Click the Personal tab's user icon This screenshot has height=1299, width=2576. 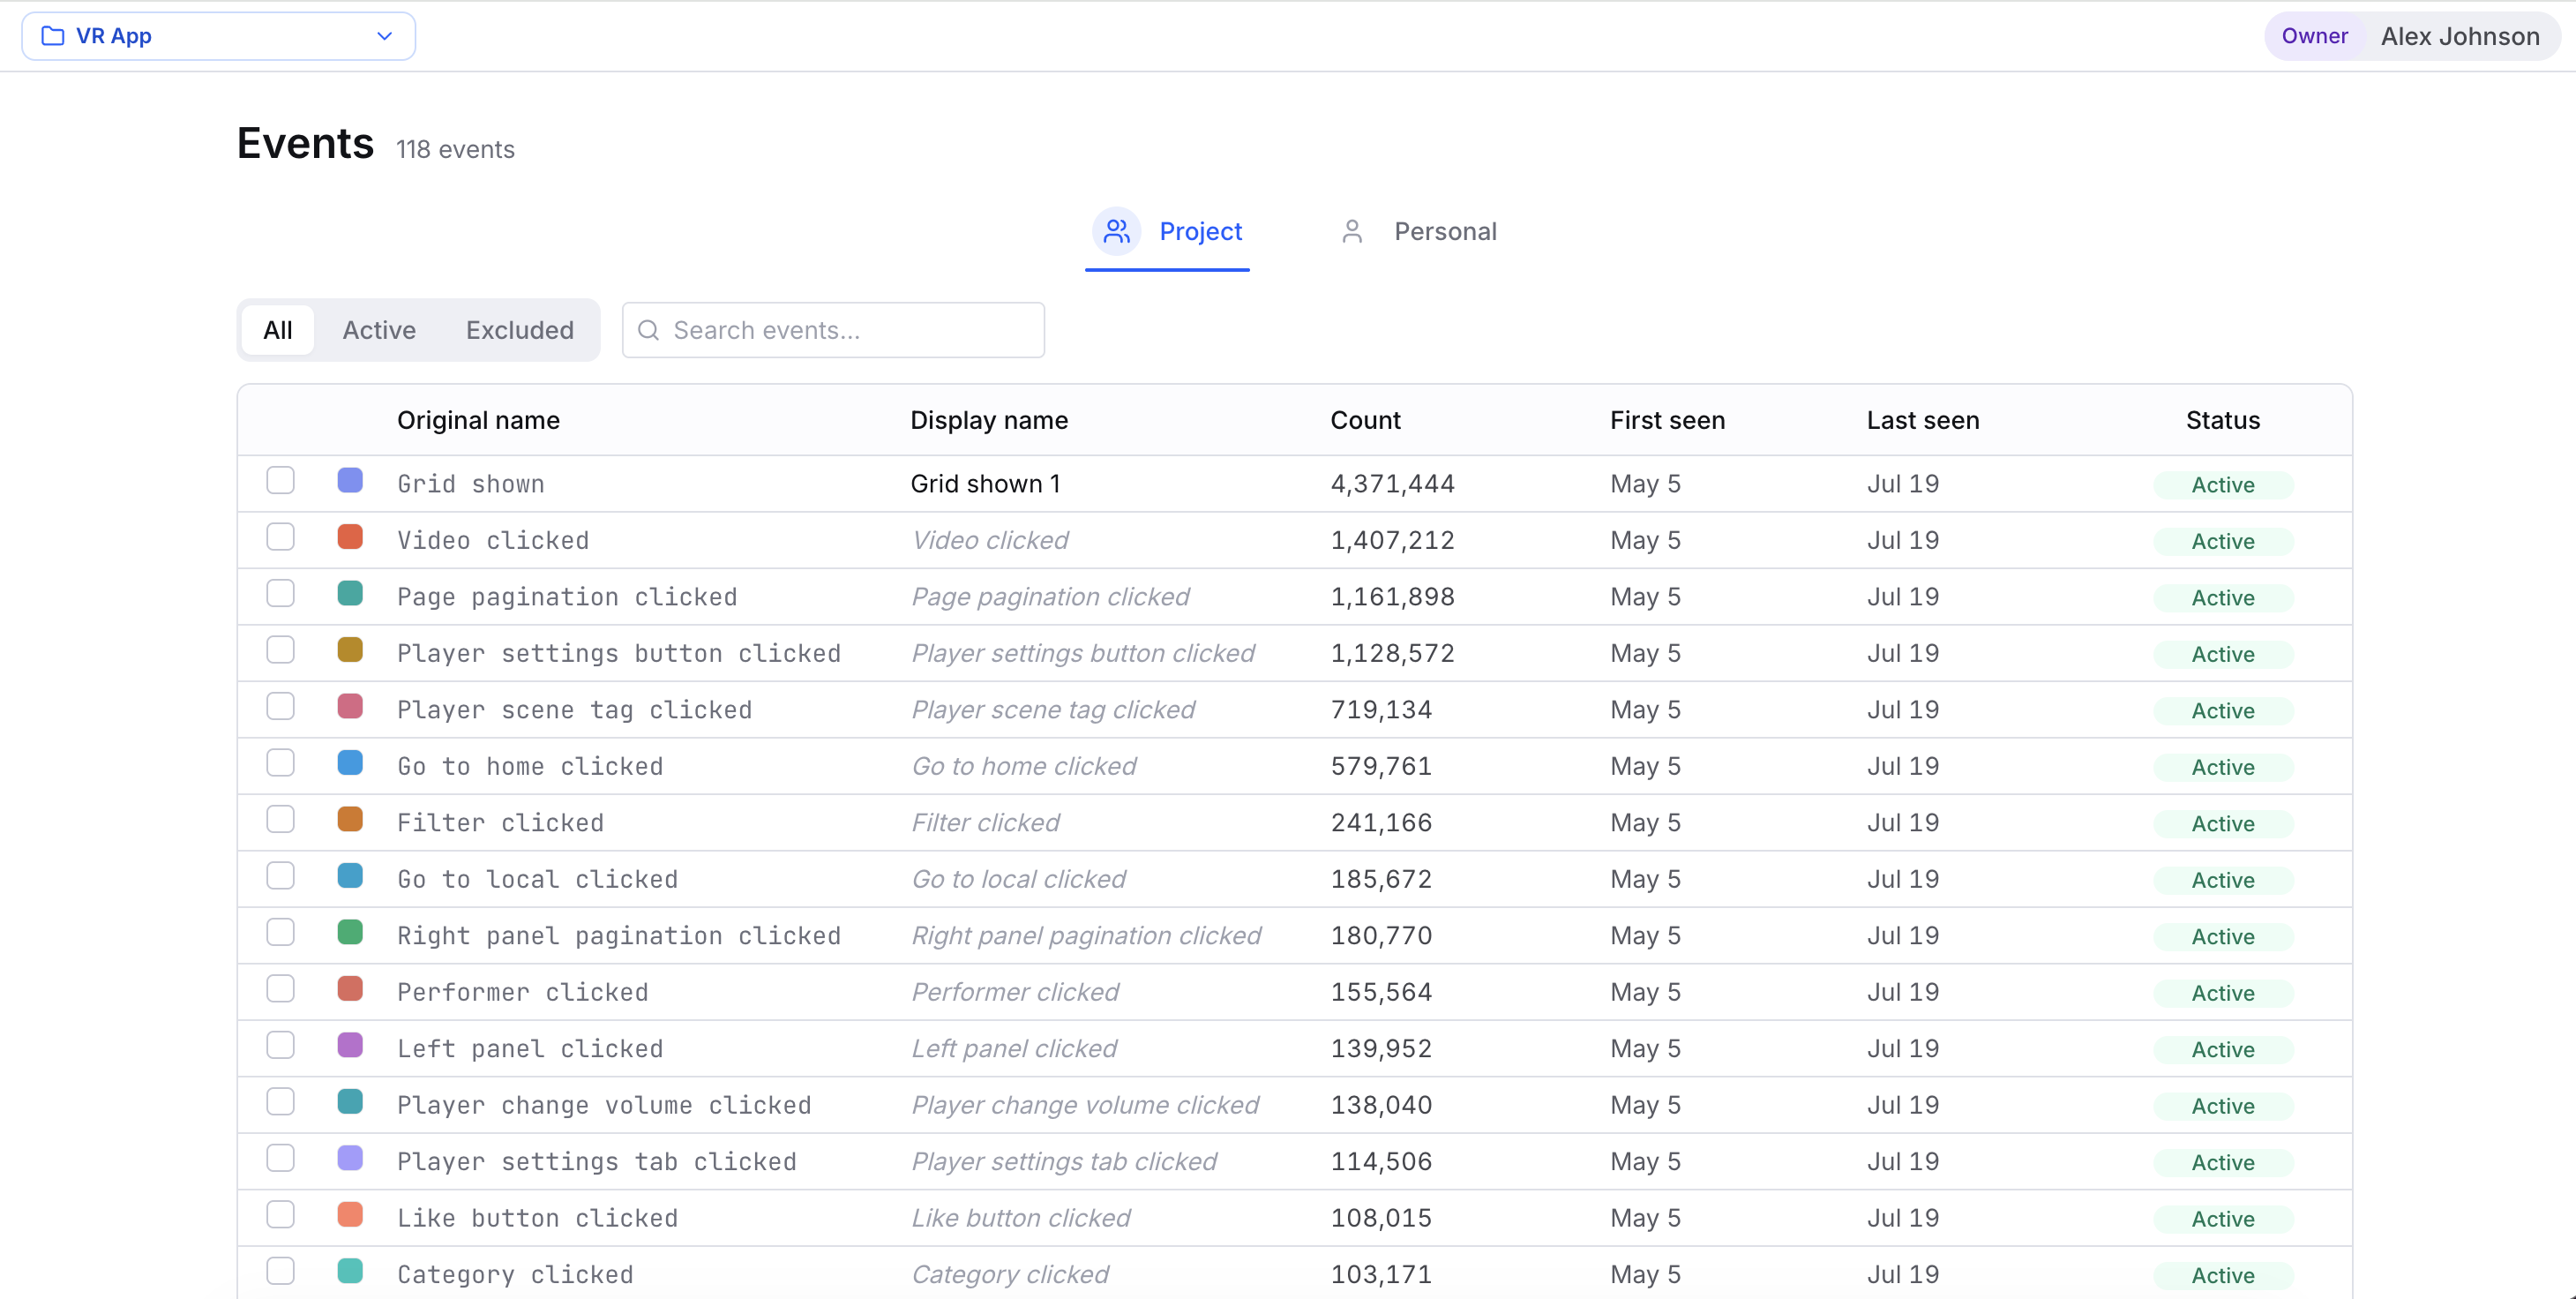tap(1352, 231)
